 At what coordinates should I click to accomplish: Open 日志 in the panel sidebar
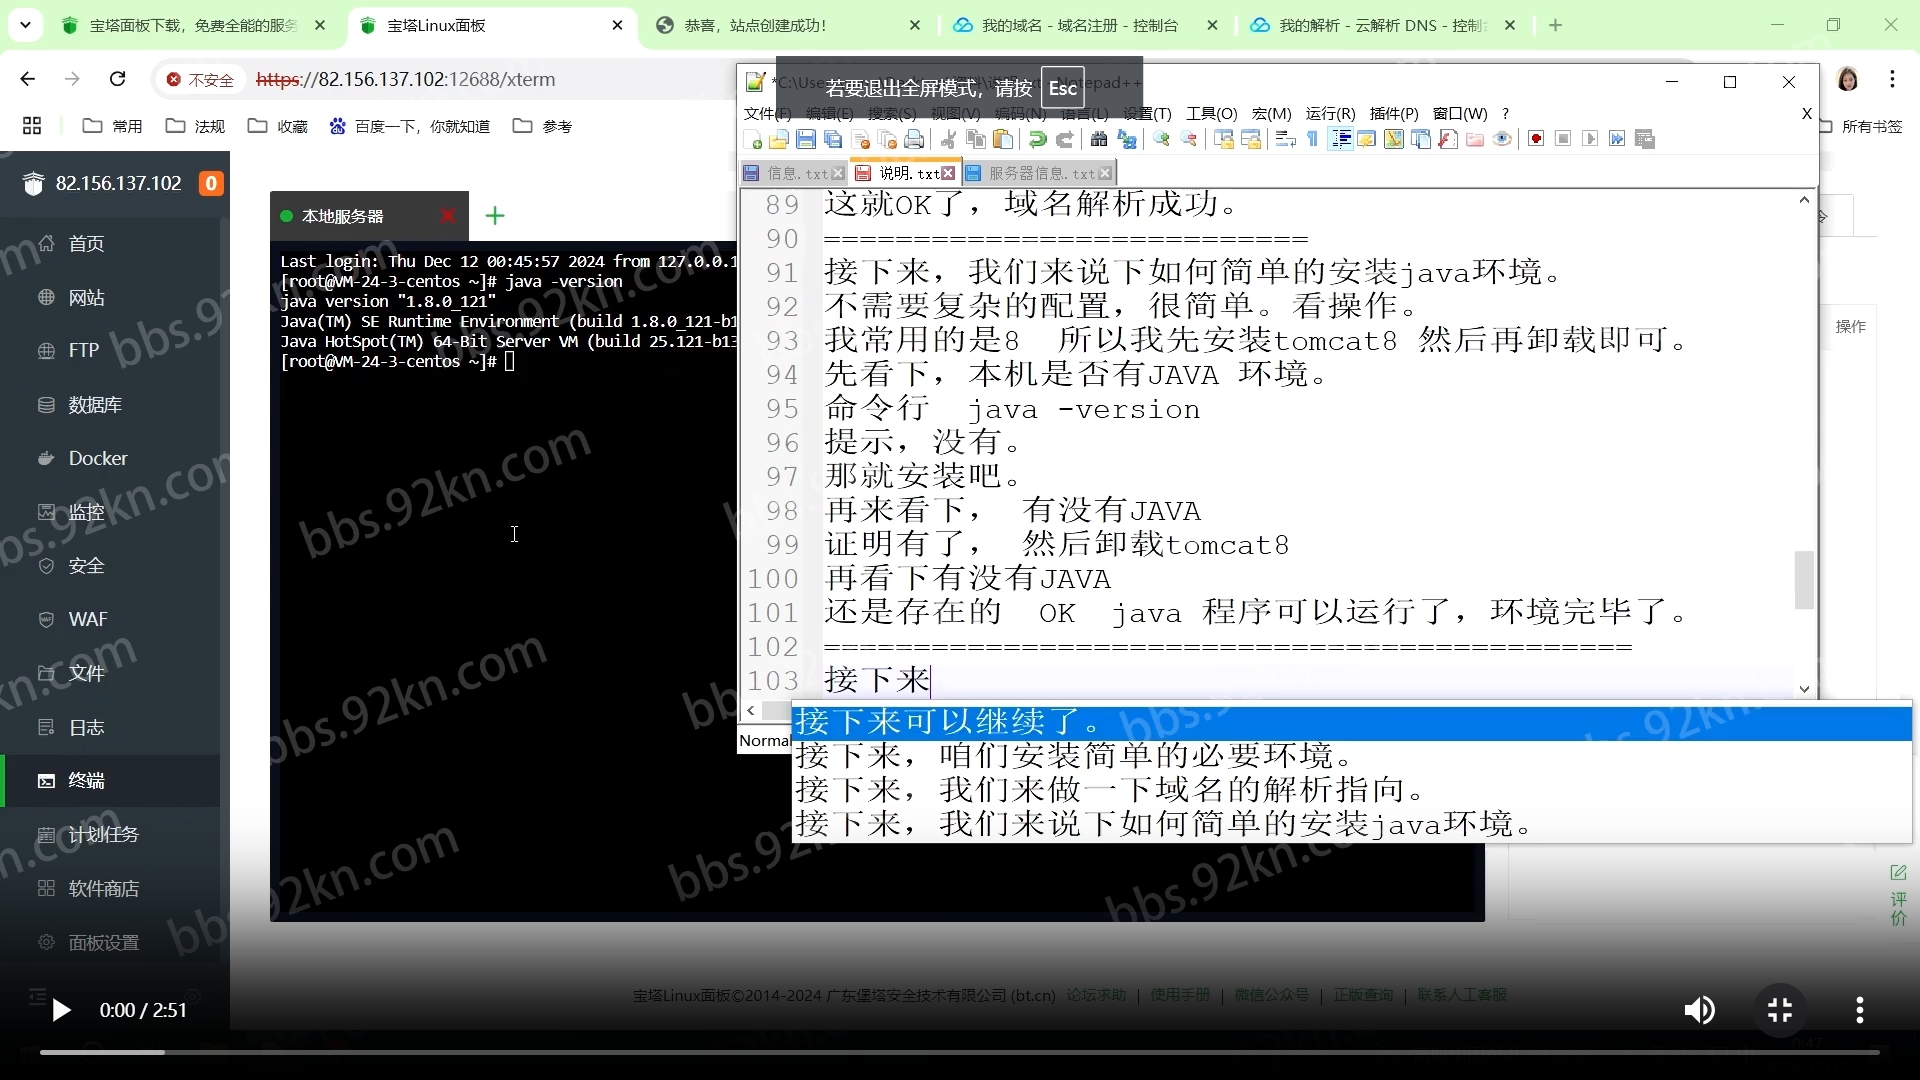pos(110,728)
